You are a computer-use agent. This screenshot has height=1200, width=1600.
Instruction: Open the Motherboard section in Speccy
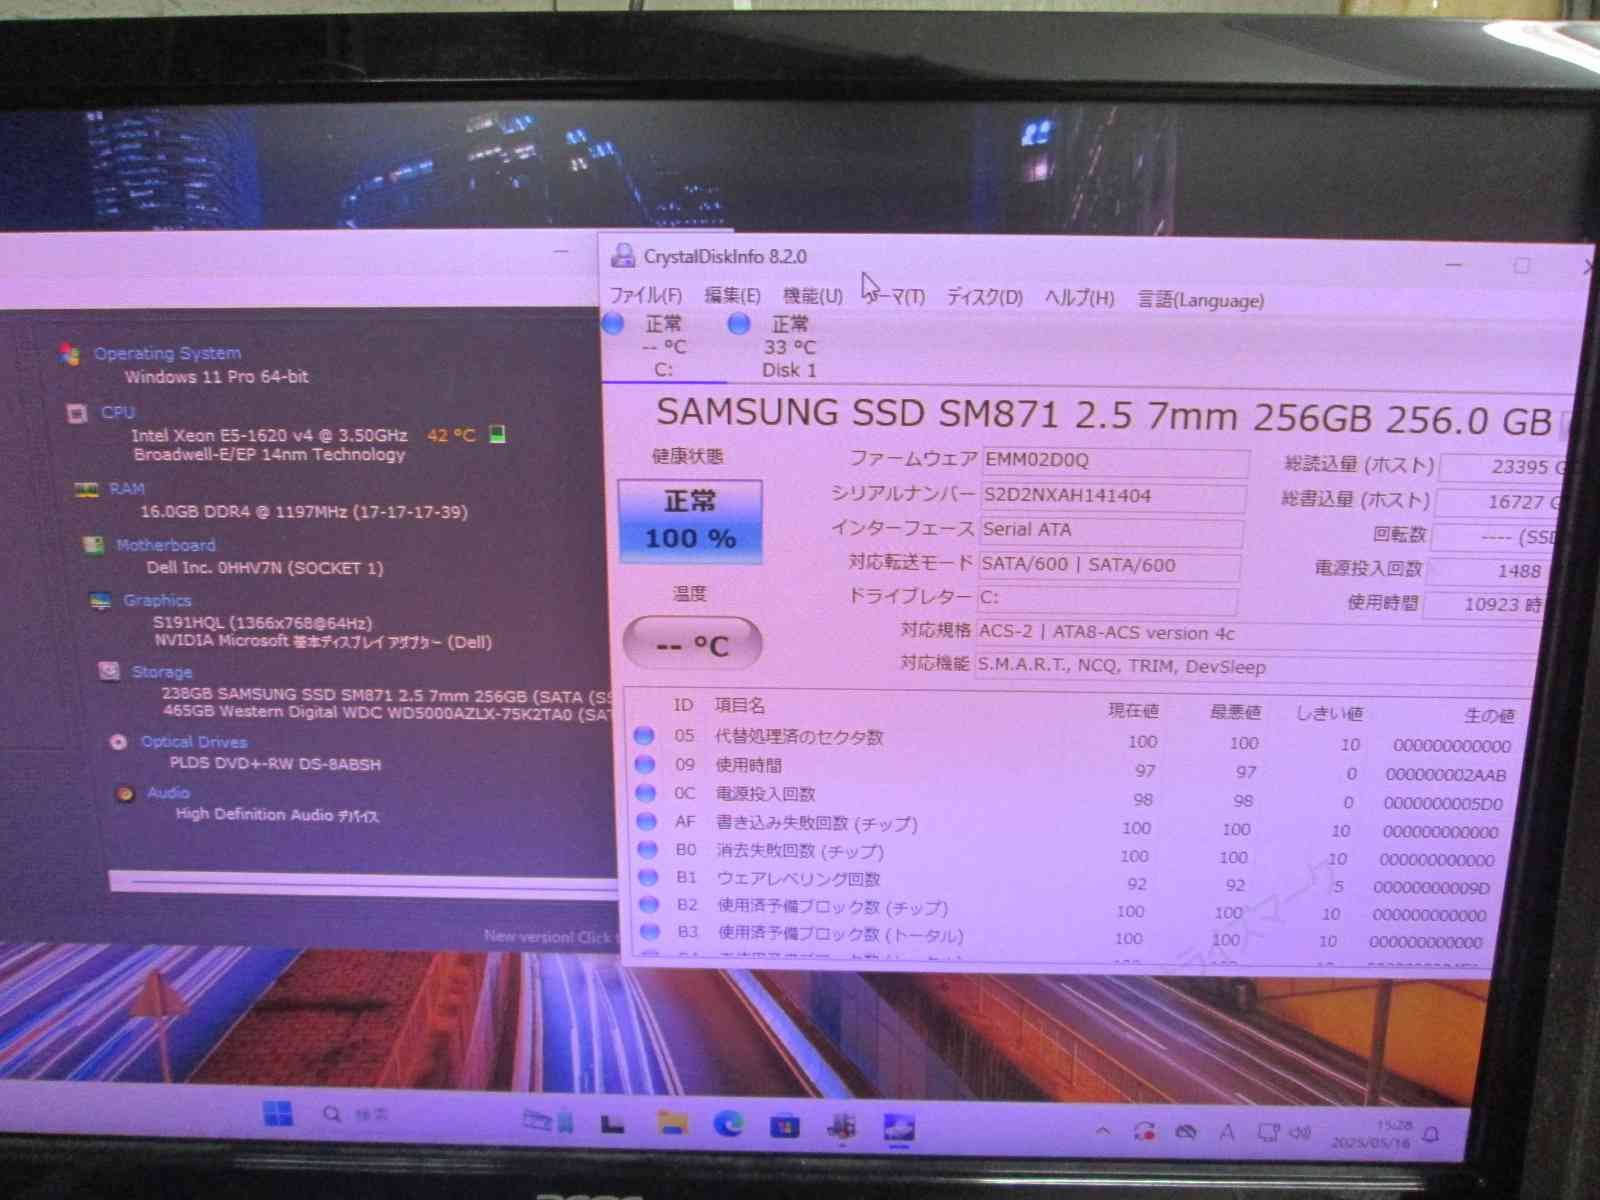(166, 545)
